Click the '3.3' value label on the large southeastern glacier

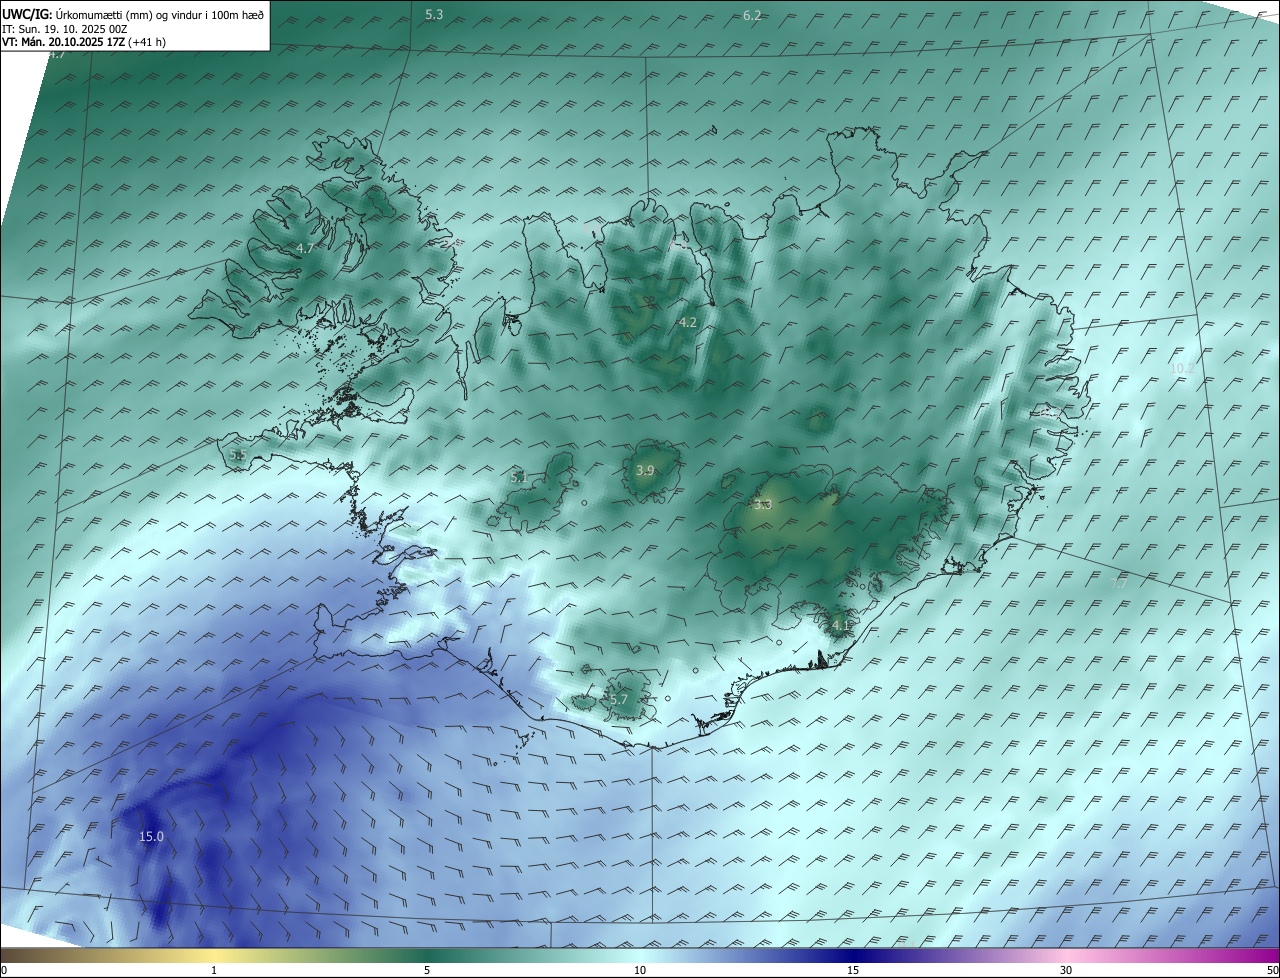(x=763, y=505)
